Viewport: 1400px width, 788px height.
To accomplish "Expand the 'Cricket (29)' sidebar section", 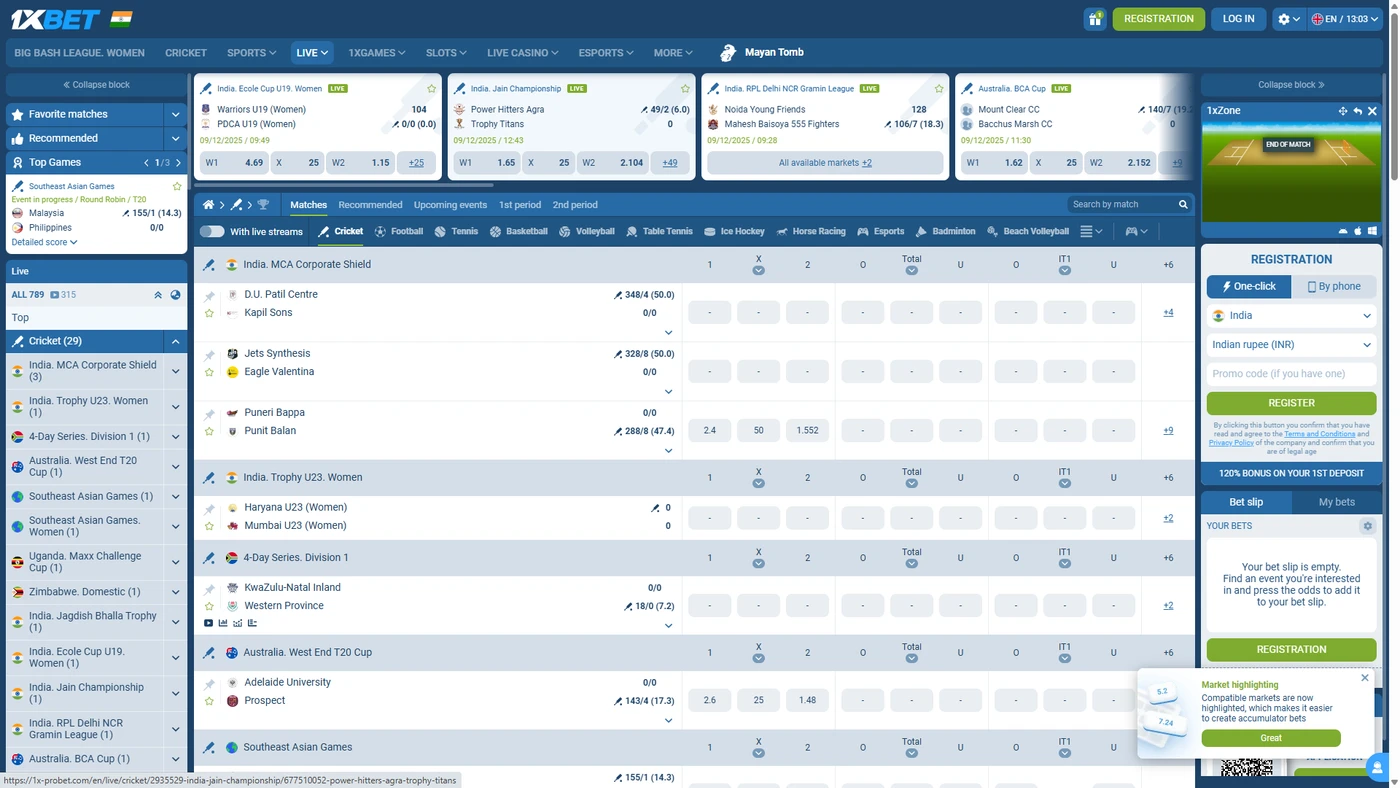I will [175, 340].
